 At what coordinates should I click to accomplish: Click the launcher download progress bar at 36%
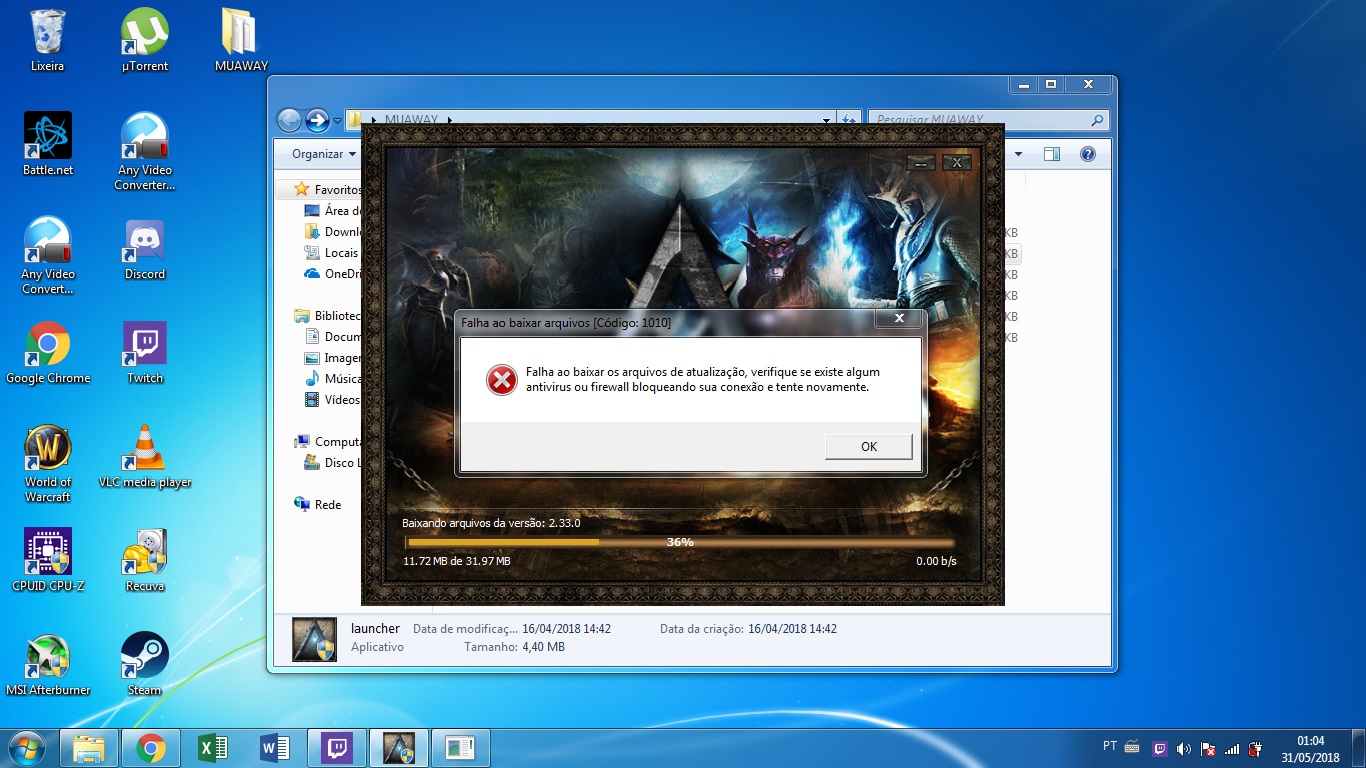pyautogui.click(x=680, y=542)
